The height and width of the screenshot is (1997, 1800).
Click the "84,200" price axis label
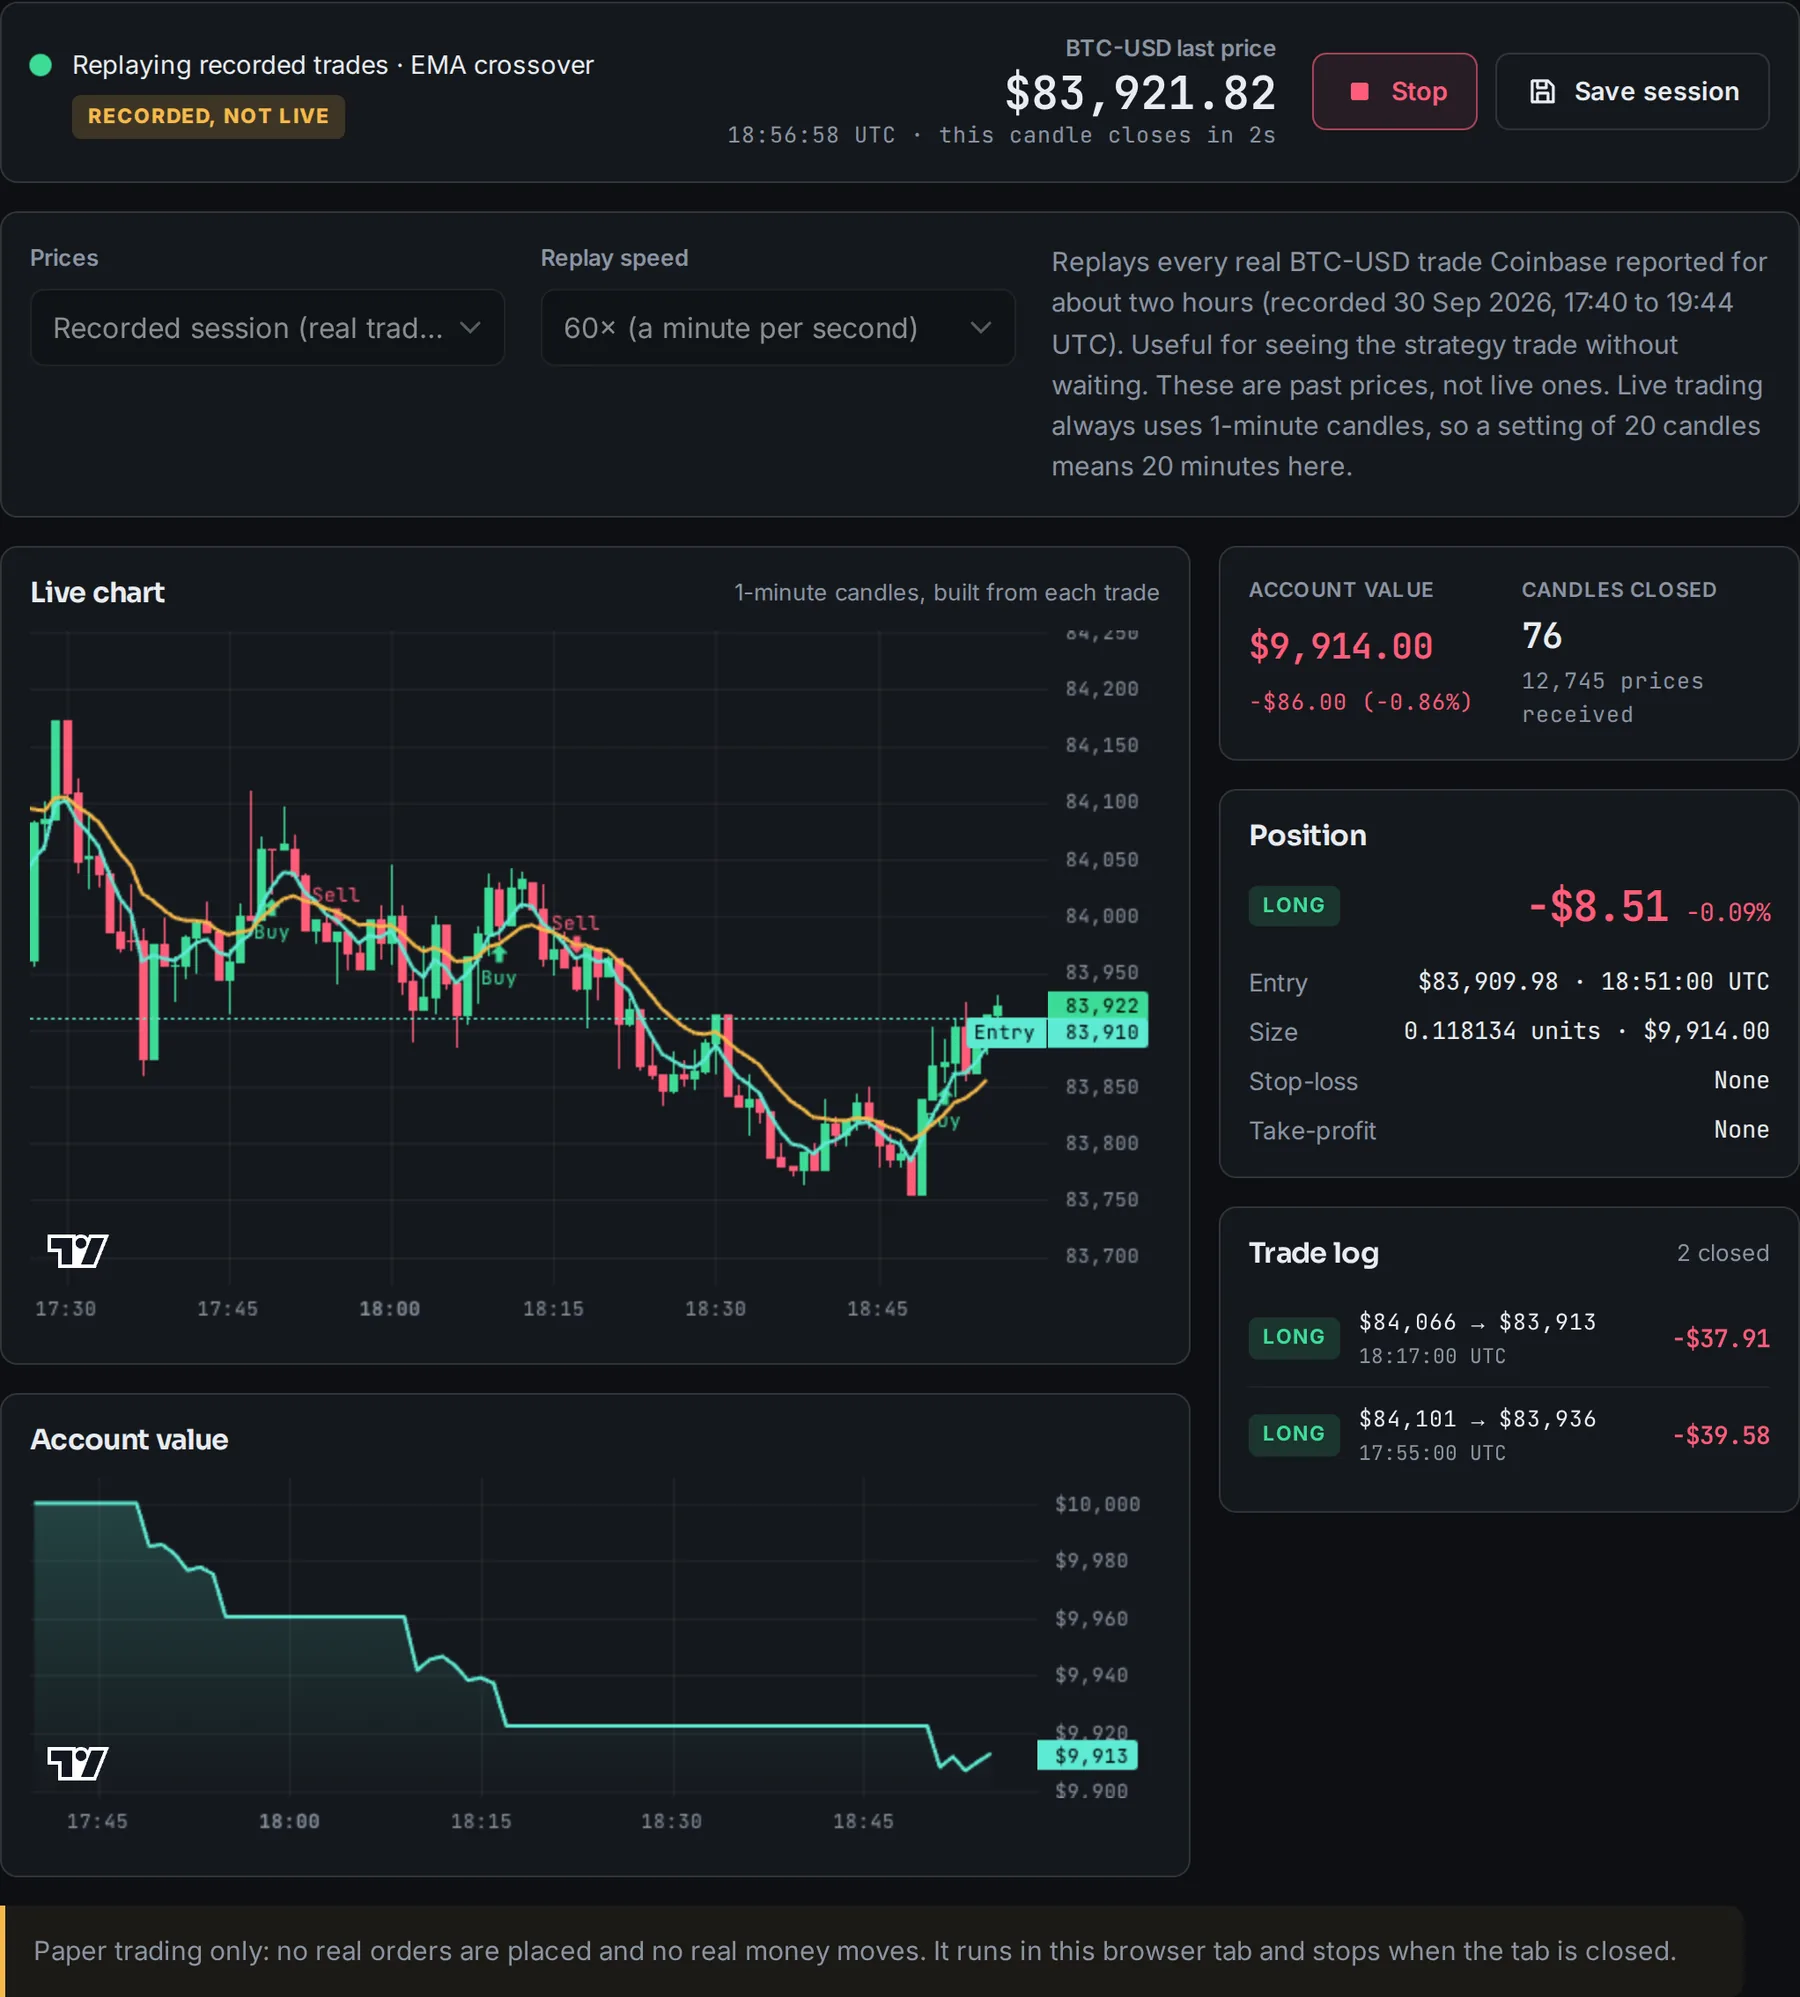(1102, 688)
